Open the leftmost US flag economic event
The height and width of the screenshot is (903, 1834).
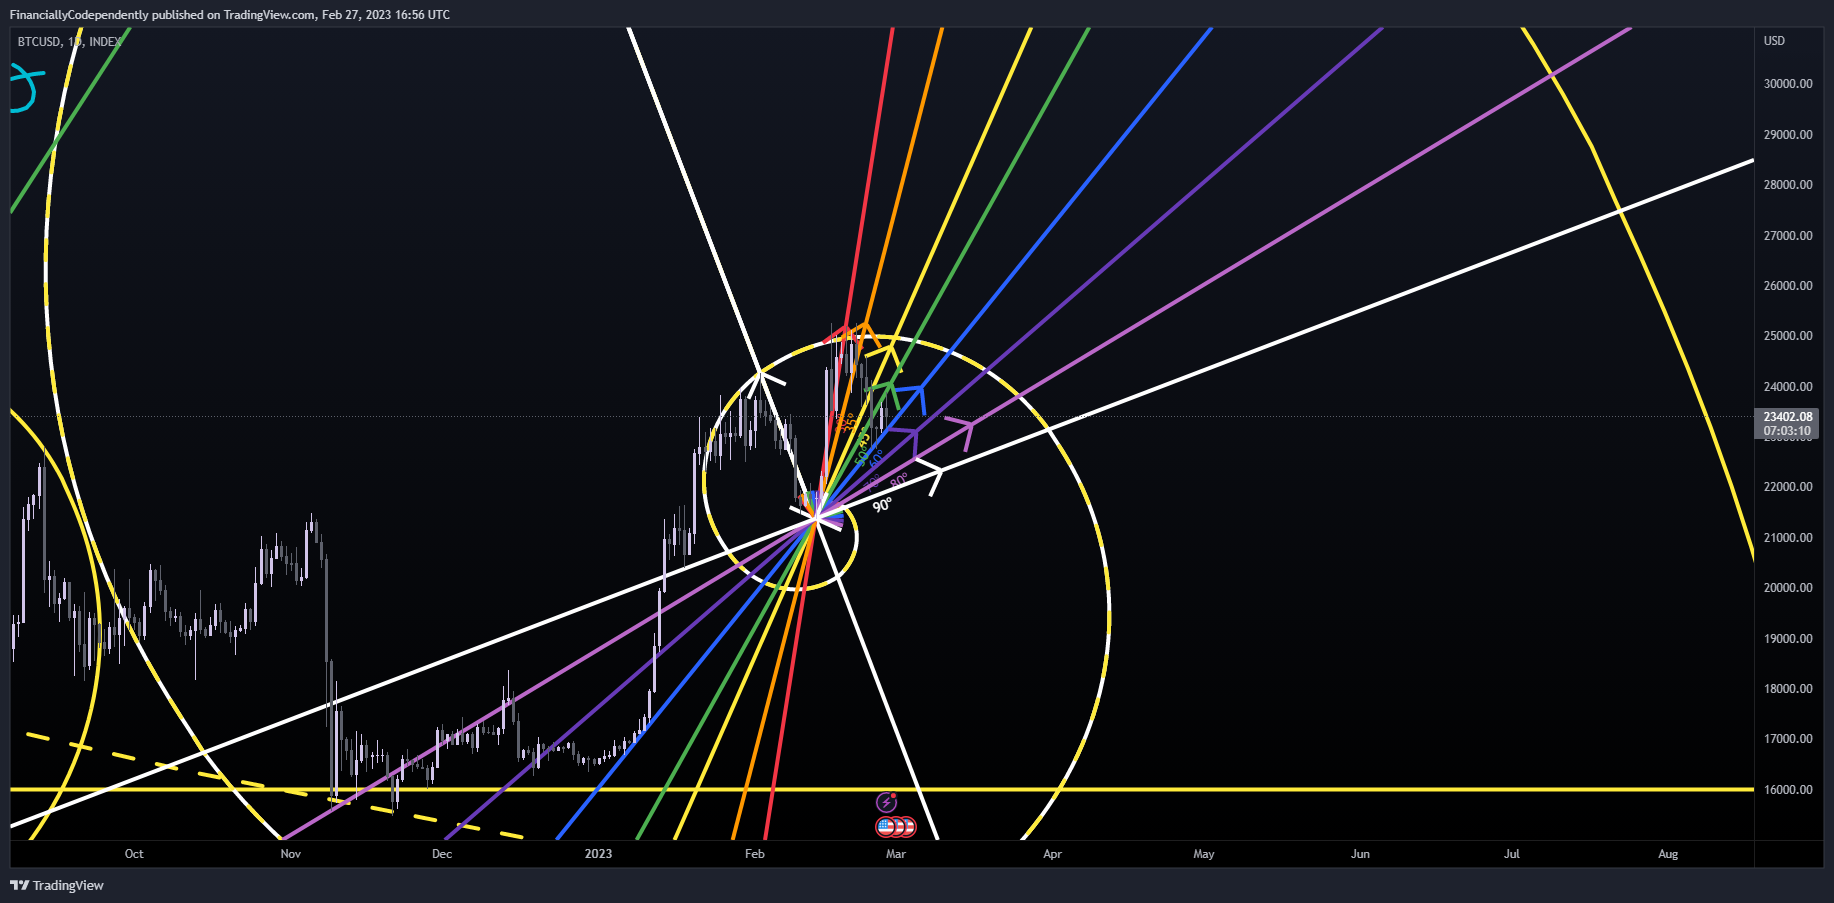pos(885,827)
